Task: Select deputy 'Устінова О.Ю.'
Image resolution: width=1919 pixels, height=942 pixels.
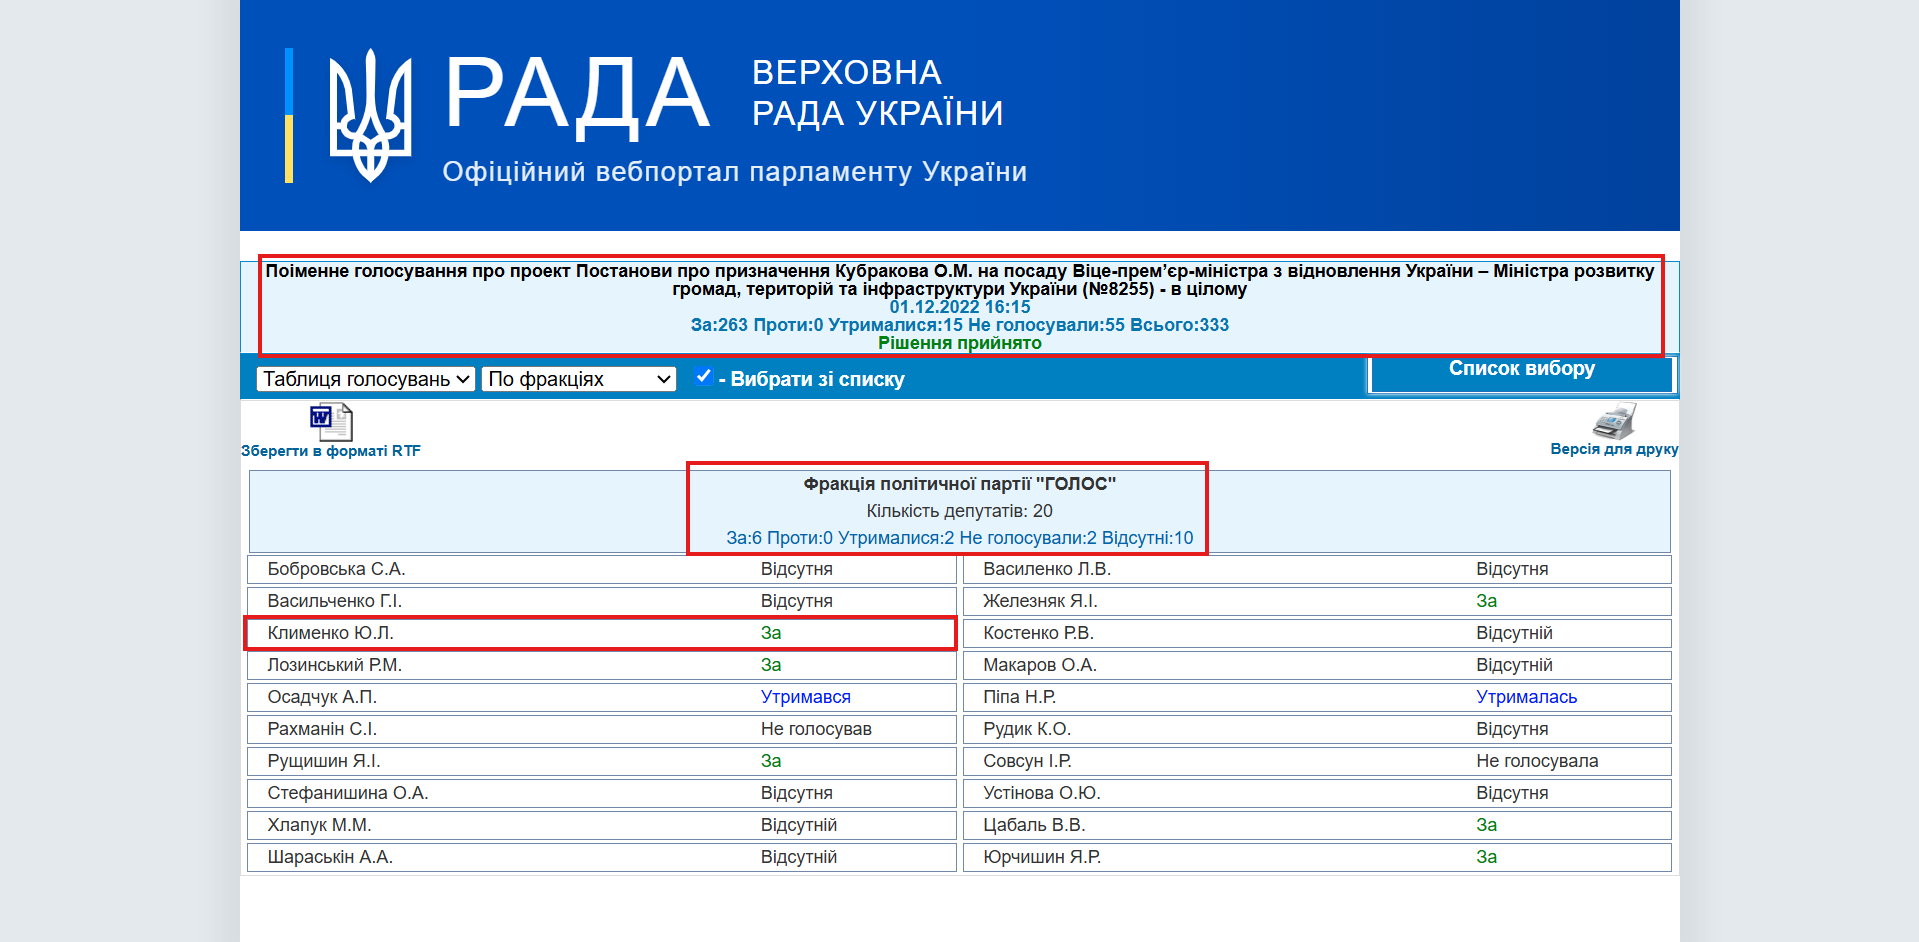Action: [x=1042, y=793]
